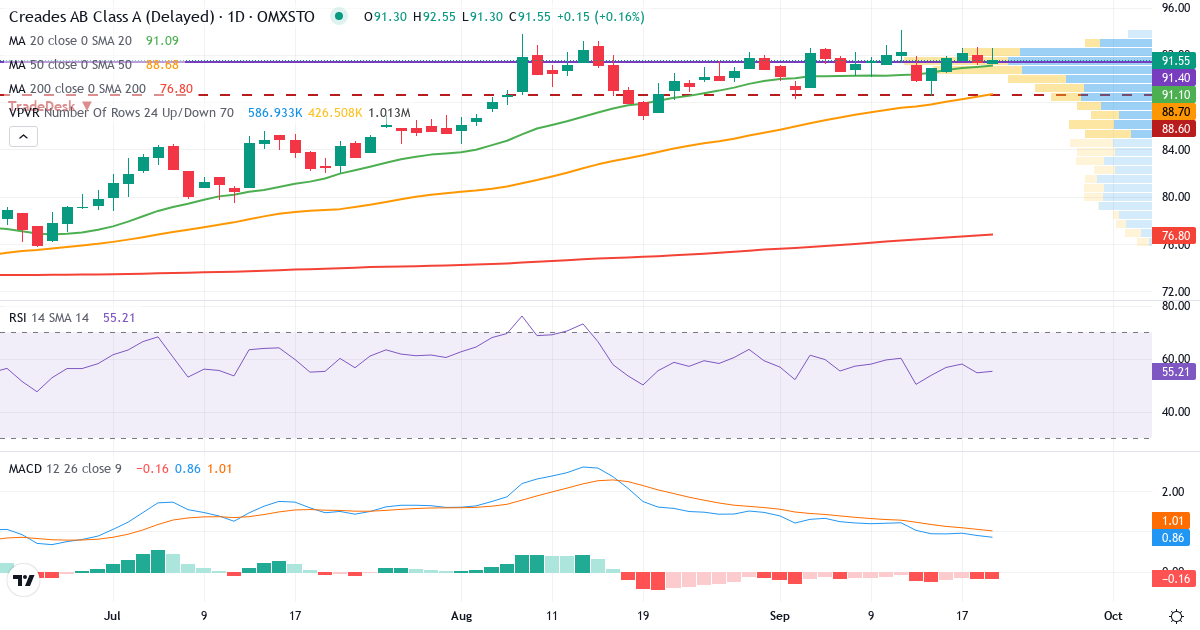The image size is (1200, 630).
Task: Click the orange 88.70 MA 50 price label
Action: [1172, 112]
